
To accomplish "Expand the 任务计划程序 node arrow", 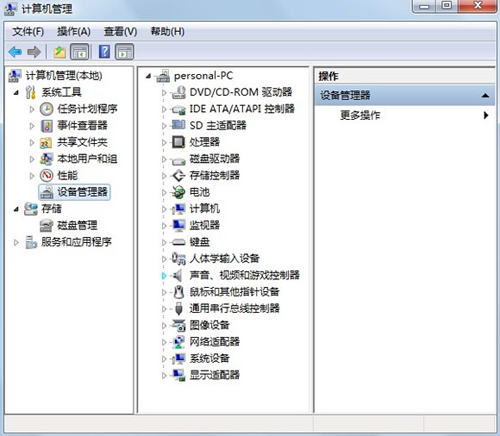I will click(x=32, y=109).
